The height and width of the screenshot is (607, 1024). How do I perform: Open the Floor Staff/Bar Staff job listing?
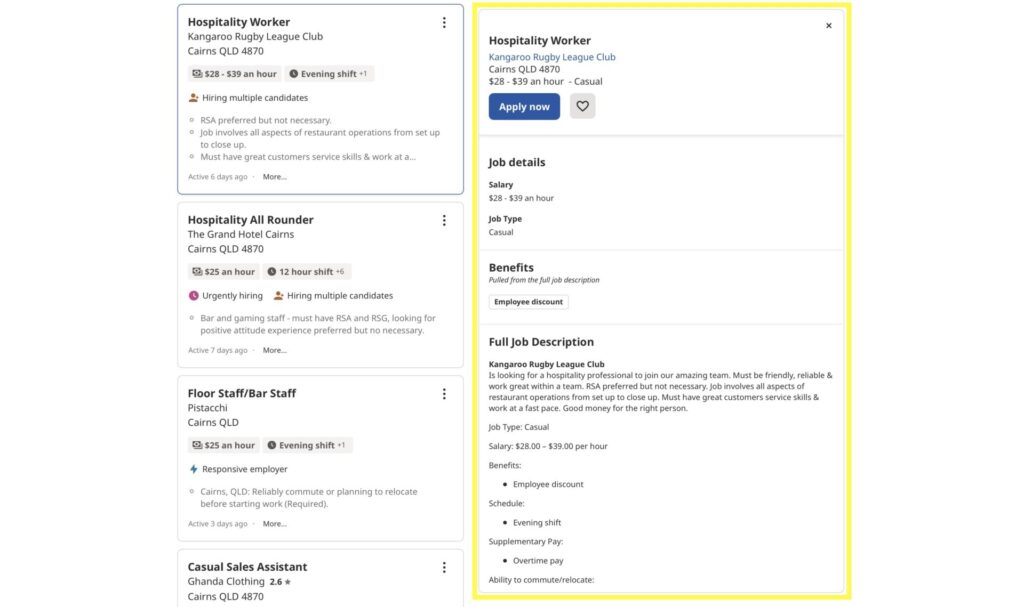pyautogui.click(x=242, y=393)
